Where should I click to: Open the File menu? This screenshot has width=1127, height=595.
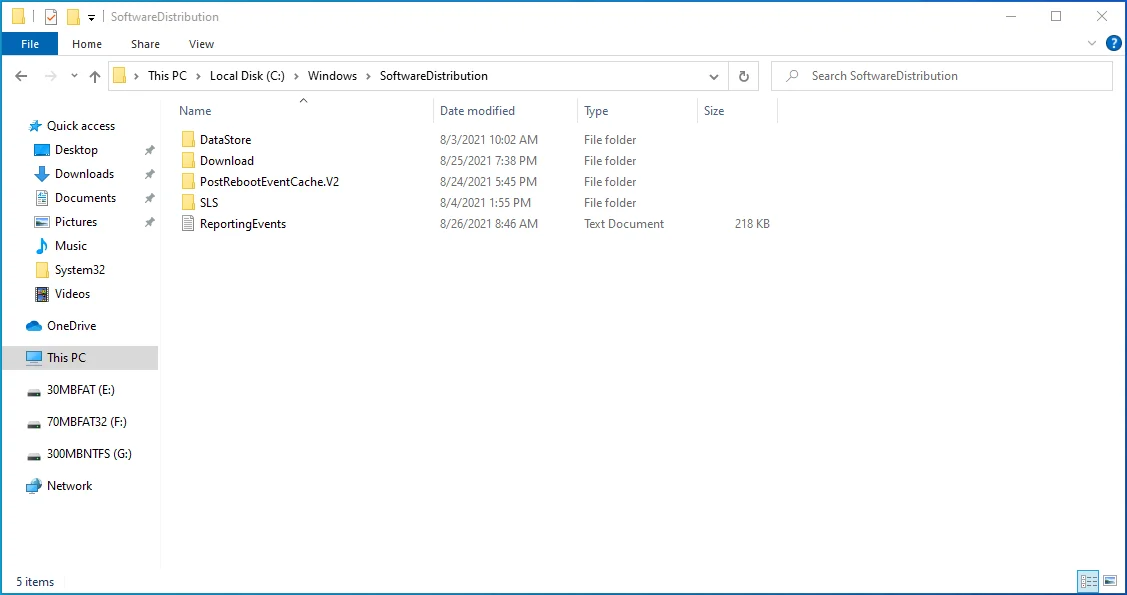pyautogui.click(x=30, y=44)
